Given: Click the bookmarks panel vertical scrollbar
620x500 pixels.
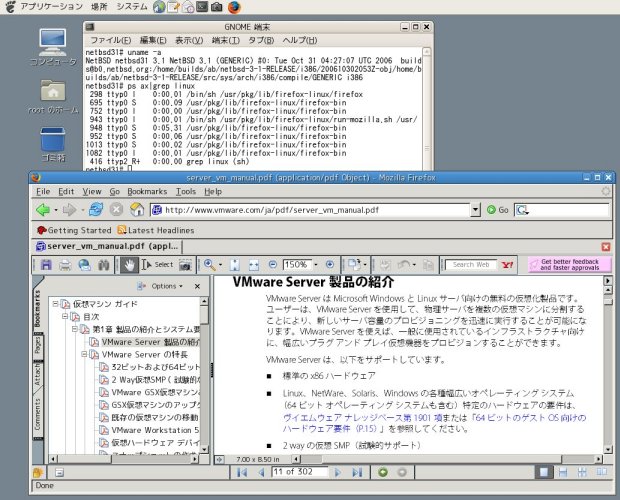Looking at the screenshot, I should click(204, 375).
